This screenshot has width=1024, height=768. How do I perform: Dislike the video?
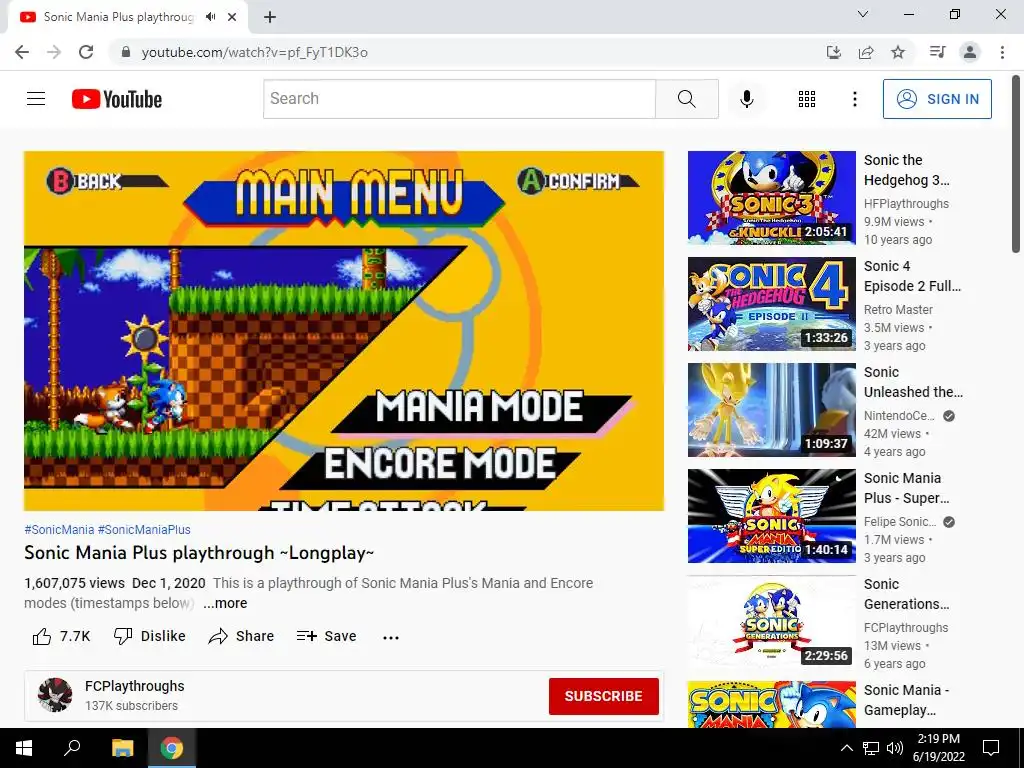(x=150, y=636)
